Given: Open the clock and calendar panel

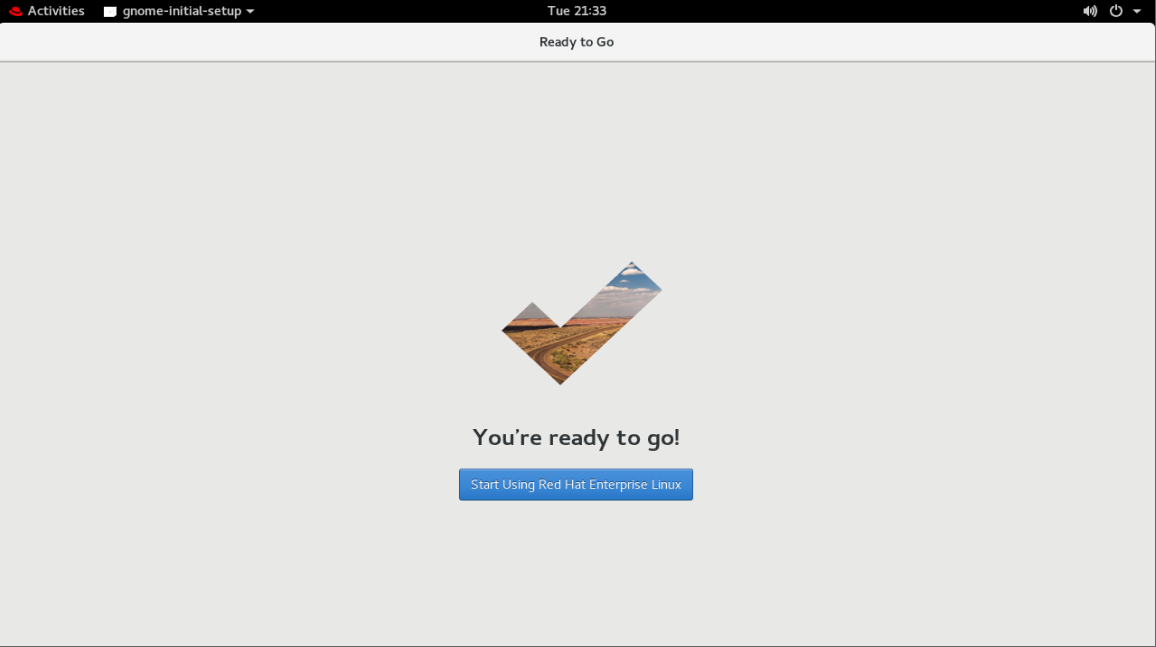Looking at the screenshot, I should pyautogui.click(x=577, y=11).
